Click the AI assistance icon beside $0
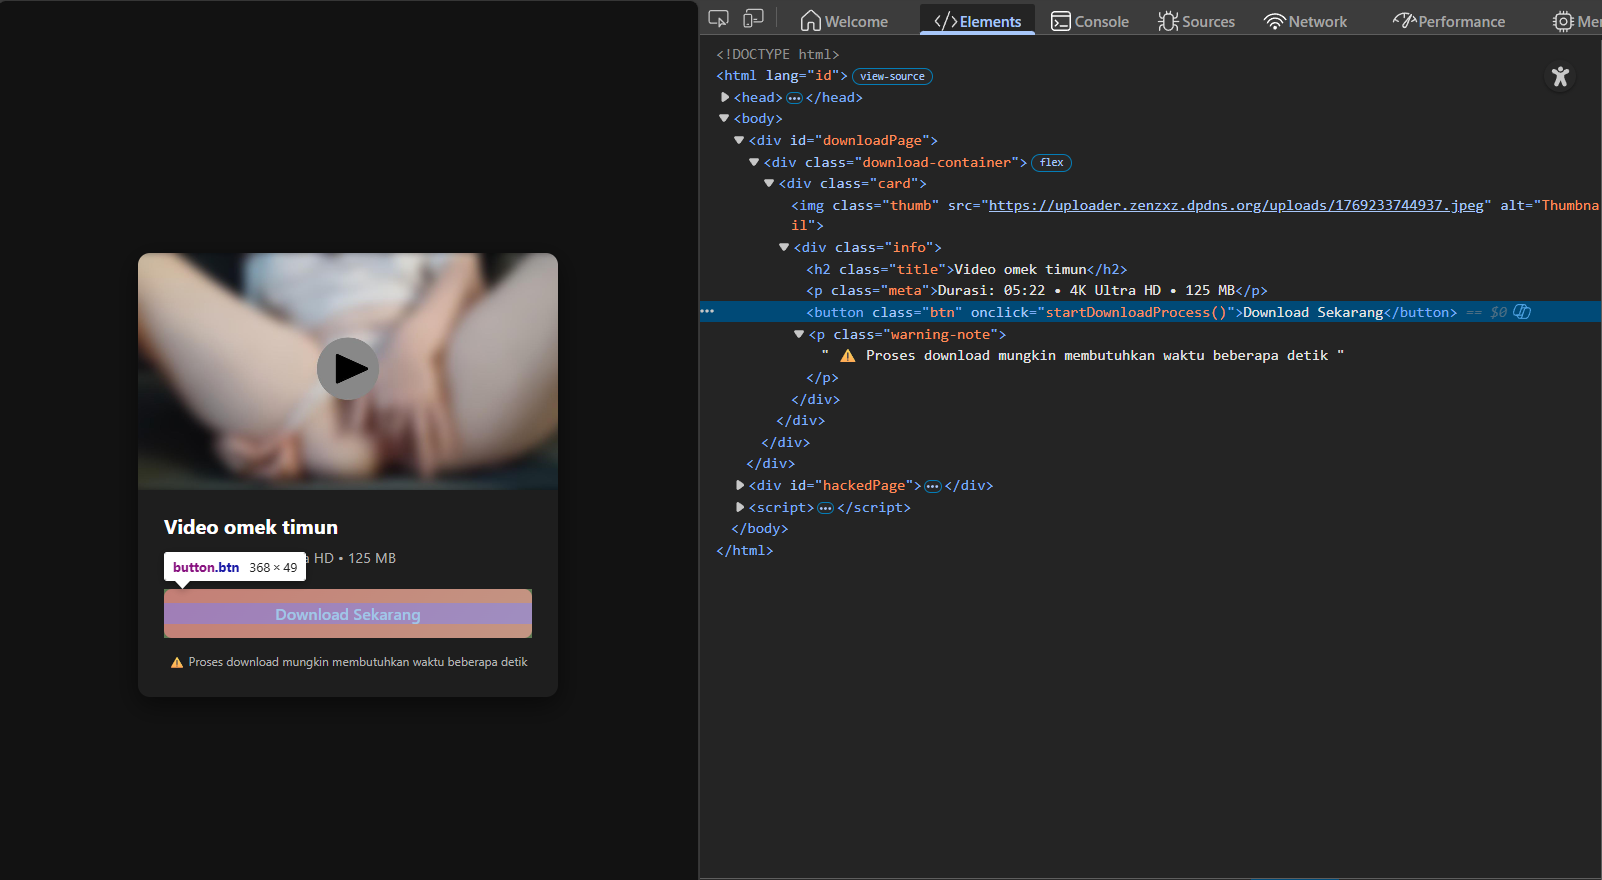 1522,312
